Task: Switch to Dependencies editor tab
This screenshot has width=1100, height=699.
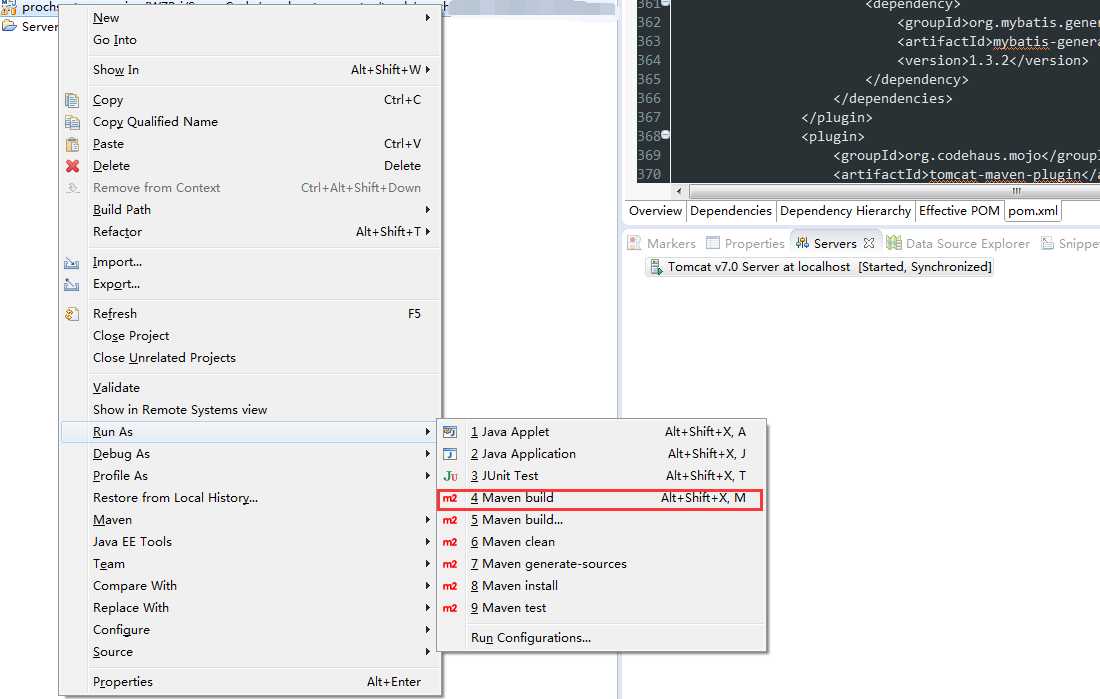Action: [x=730, y=211]
